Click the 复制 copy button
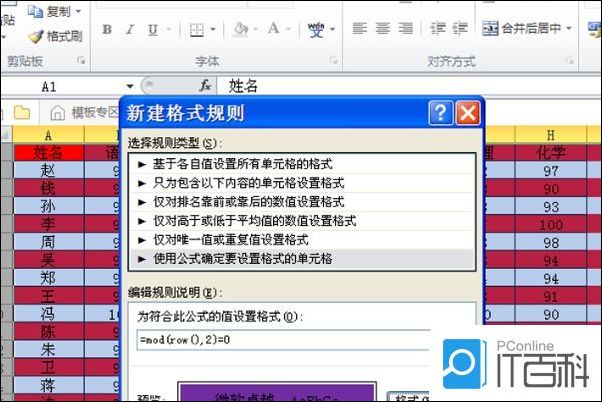 click(49, 12)
